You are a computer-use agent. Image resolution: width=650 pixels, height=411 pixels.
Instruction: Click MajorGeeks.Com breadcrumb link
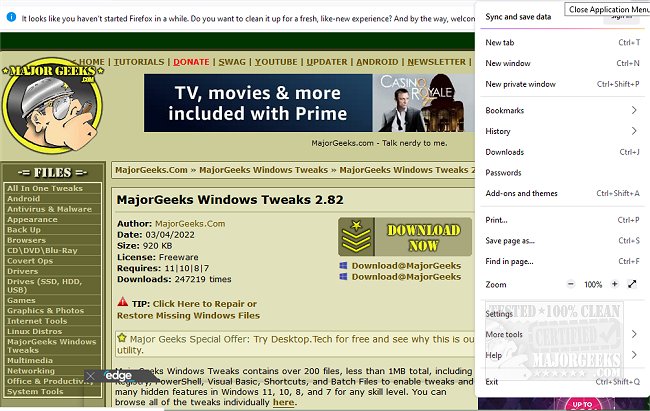[151, 170]
